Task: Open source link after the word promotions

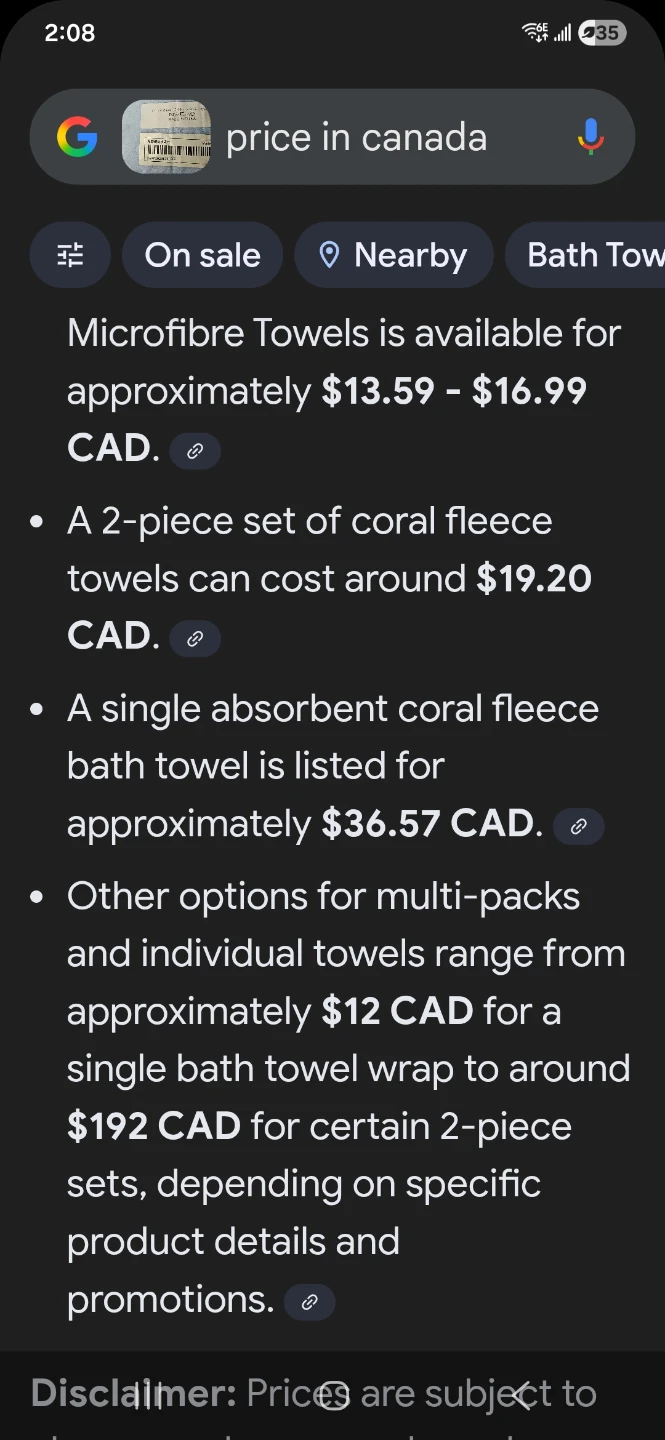Action: [310, 1302]
